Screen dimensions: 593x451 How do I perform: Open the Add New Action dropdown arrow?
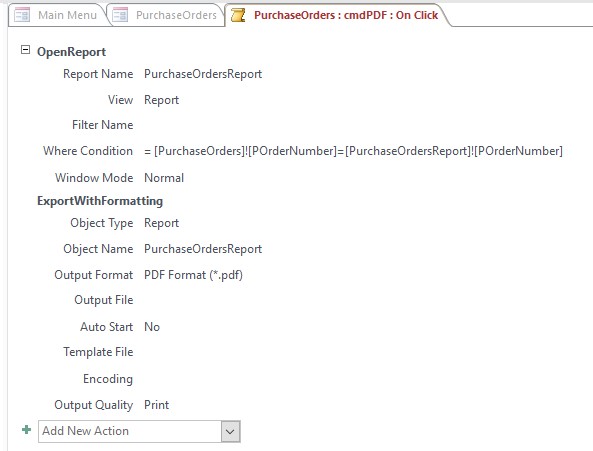[x=231, y=431]
